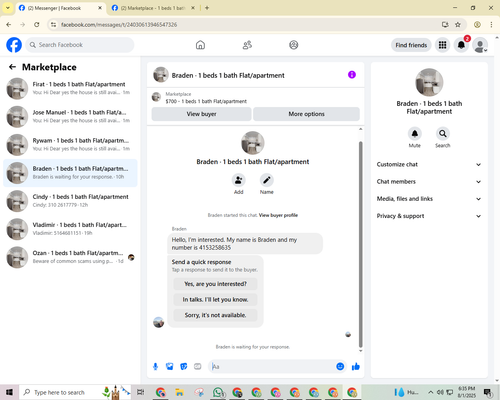Open the notifications bell

[461, 45]
